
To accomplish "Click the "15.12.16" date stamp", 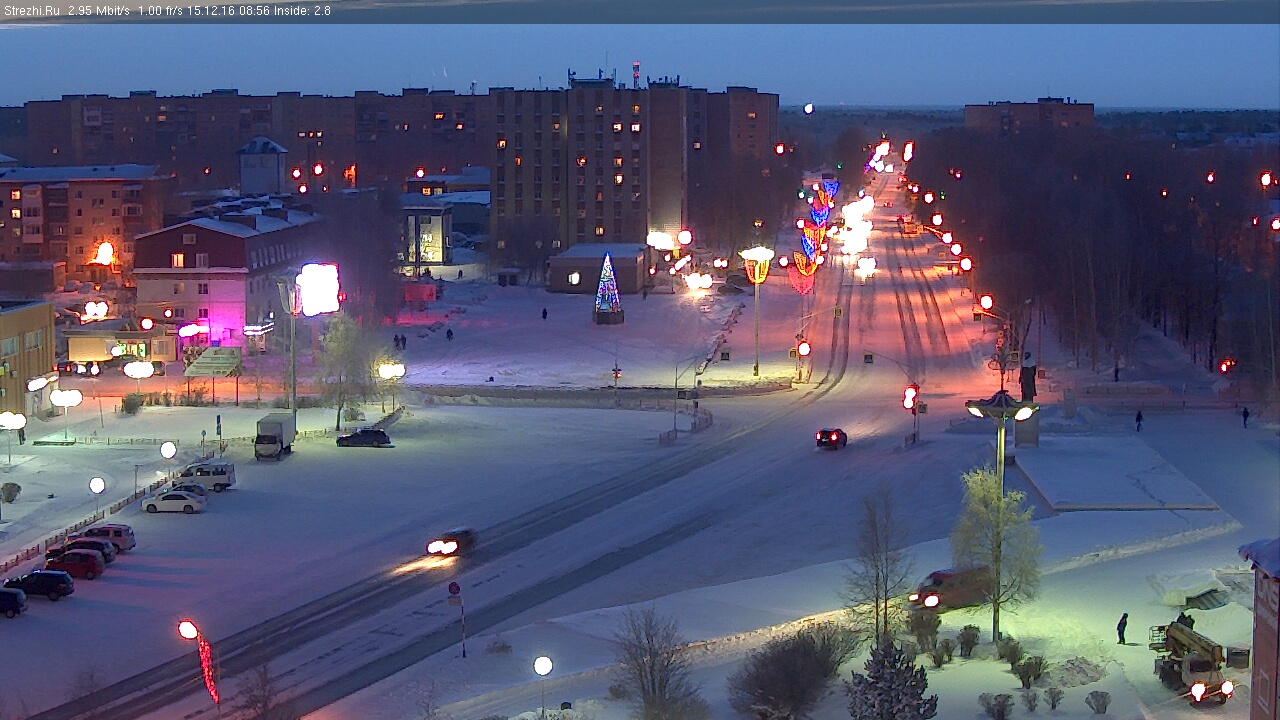I will 210,11.
